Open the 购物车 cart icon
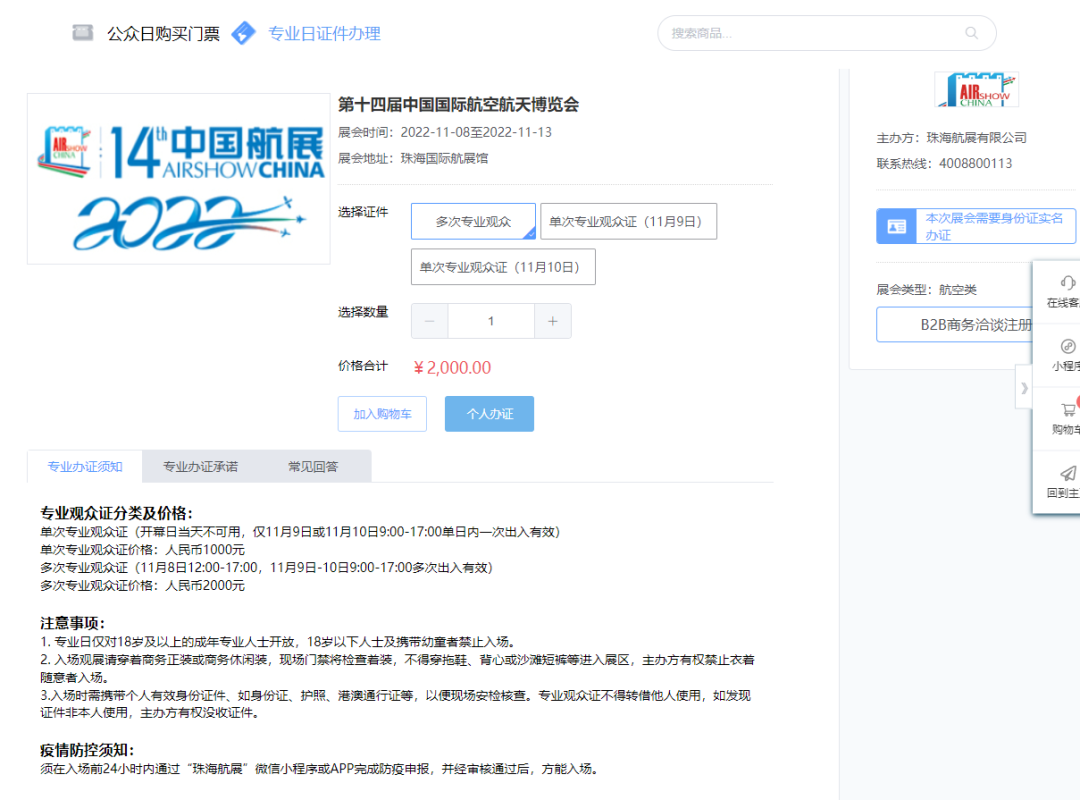Image resolution: width=1080 pixels, height=800 pixels. point(1068,410)
